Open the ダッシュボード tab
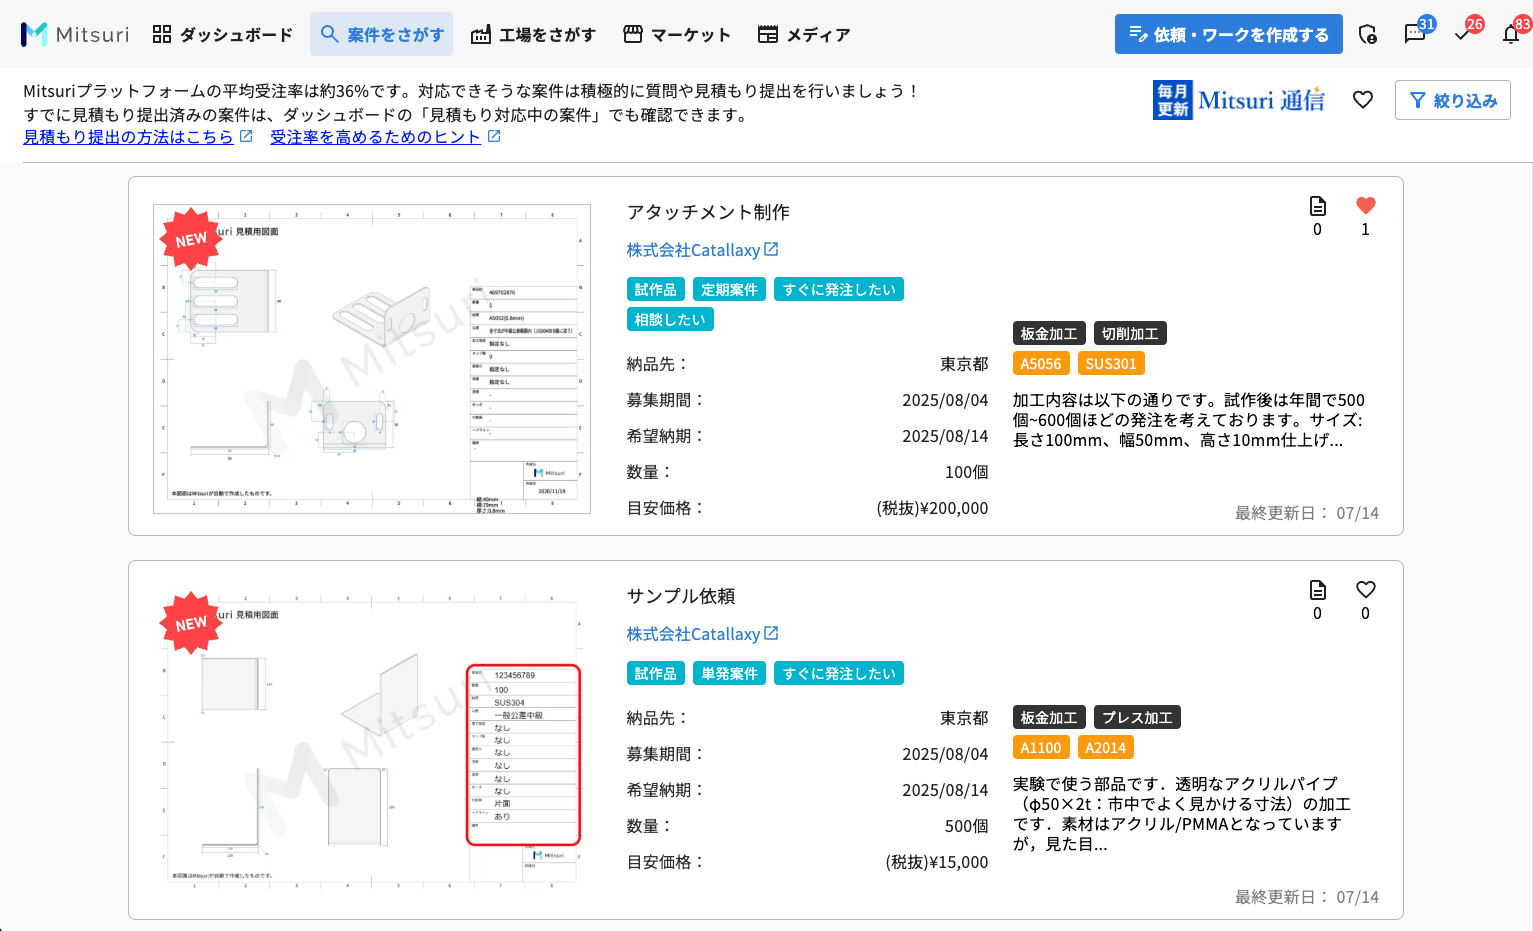Image resolution: width=1533 pixels, height=931 pixels. coord(222,34)
